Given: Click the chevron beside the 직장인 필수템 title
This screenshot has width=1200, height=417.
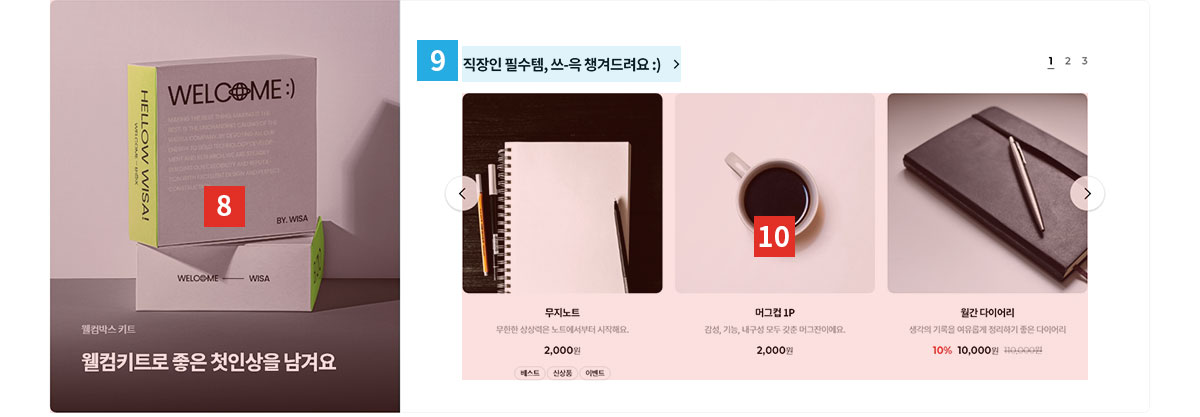Looking at the screenshot, I should [x=677, y=64].
